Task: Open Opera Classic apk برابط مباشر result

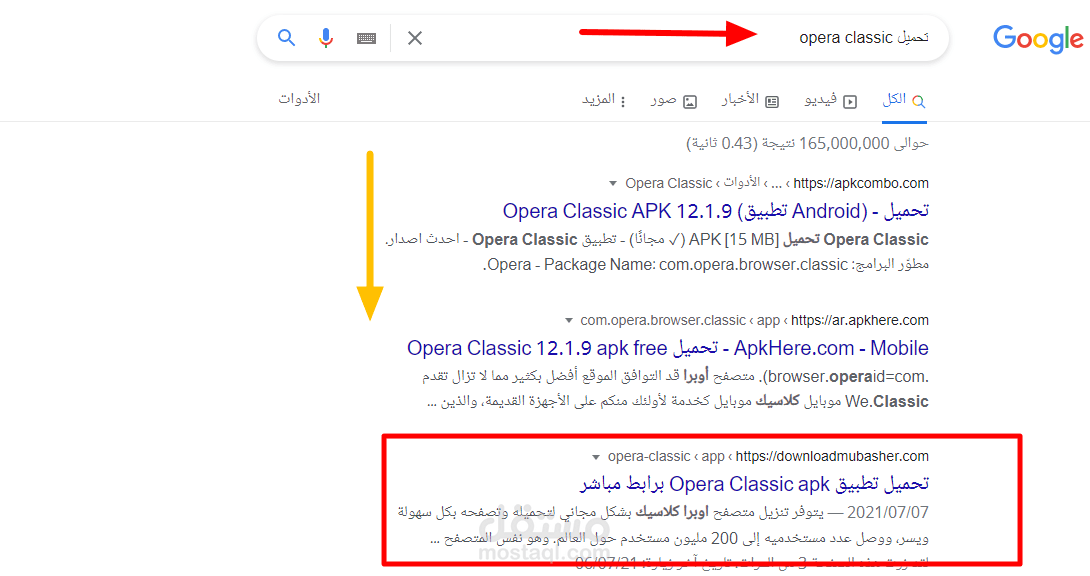Action: (x=754, y=484)
